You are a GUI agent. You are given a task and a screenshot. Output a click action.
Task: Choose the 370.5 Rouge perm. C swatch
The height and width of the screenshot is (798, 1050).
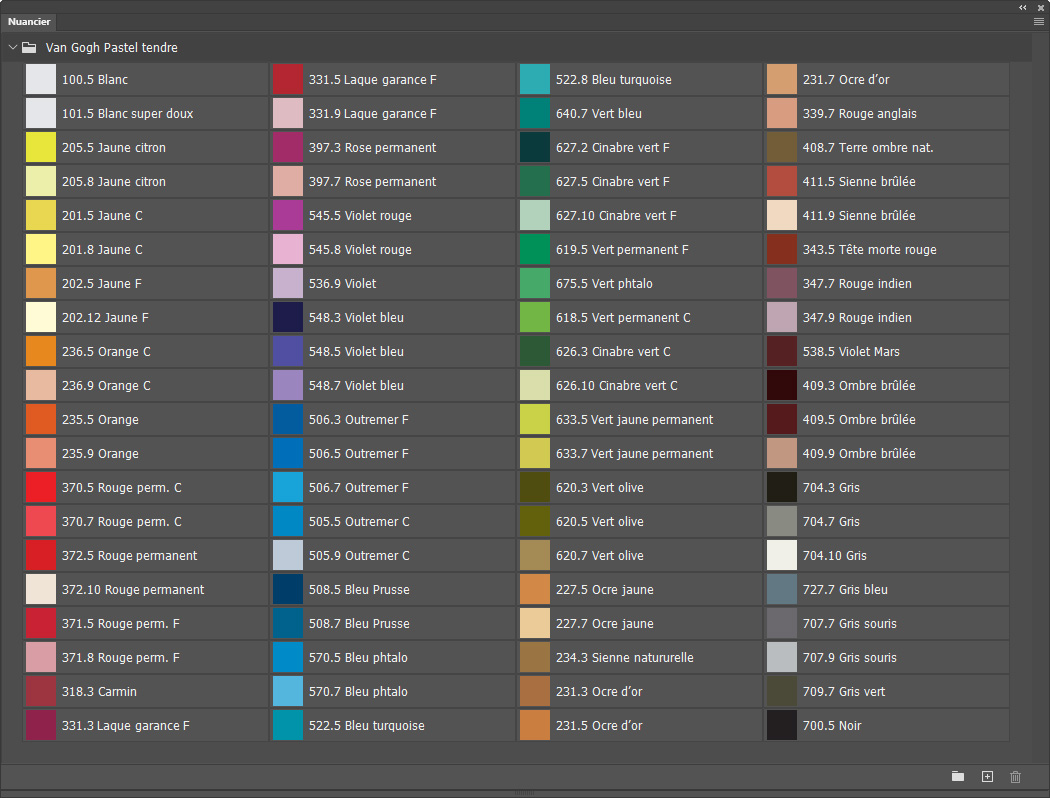41,487
